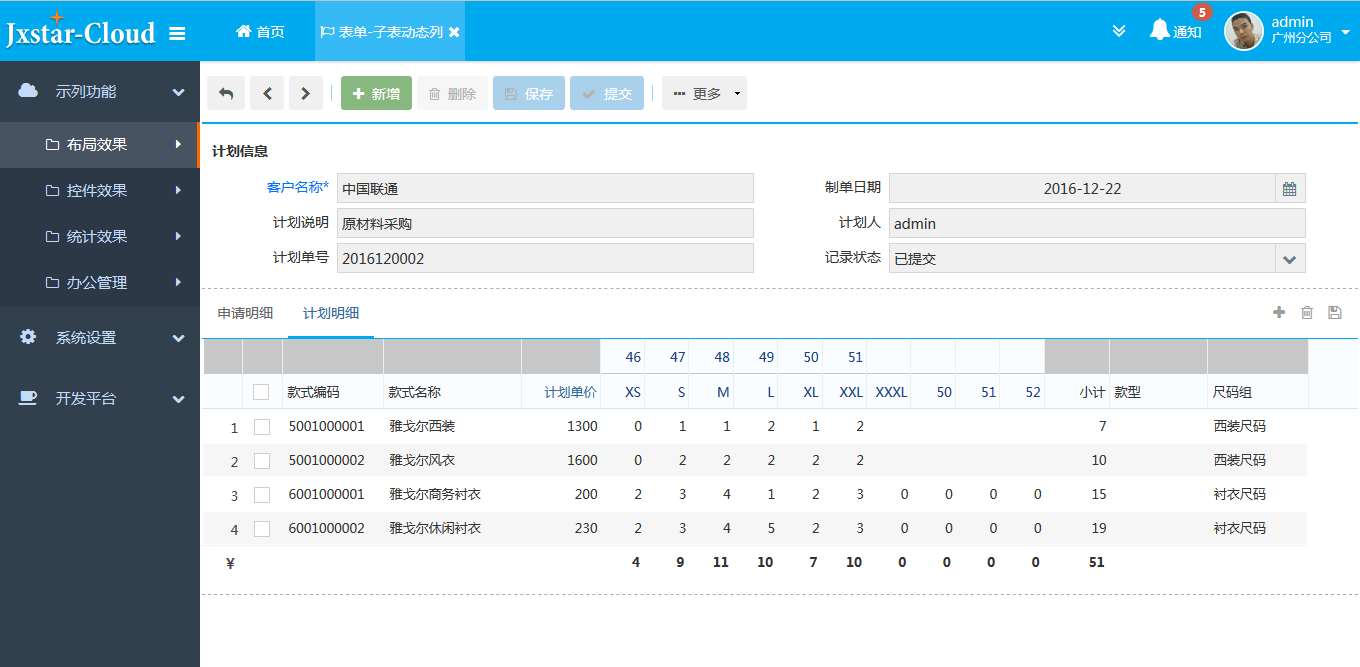Open the admin user dropdown caret
The width and height of the screenshot is (1360, 667).
[1345, 31]
